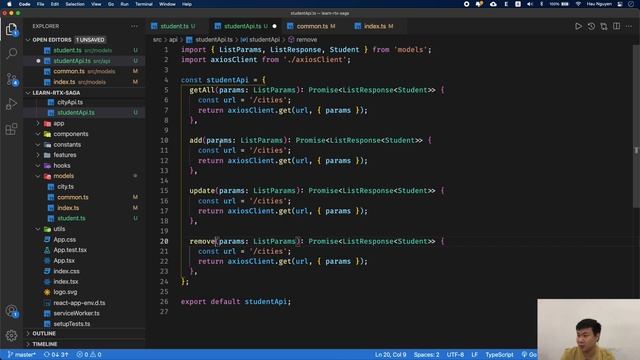This screenshot has width=640, height=360.
Task: Click the volume icon in menu bar
Action: pyautogui.click(x=530, y=4)
